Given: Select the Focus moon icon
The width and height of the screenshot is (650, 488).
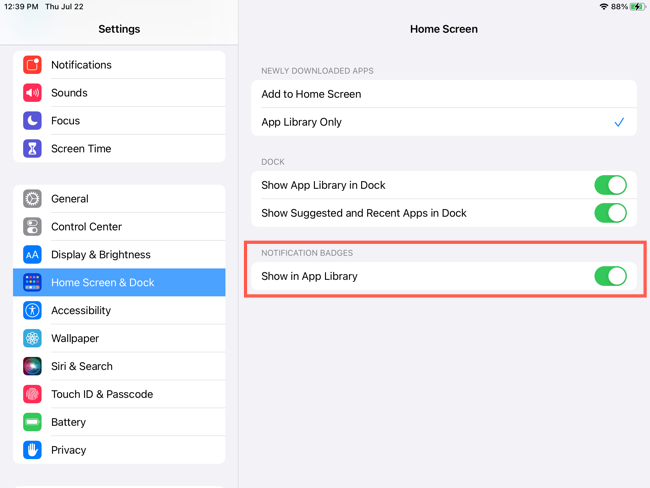Looking at the screenshot, I should tap(32, 121).
